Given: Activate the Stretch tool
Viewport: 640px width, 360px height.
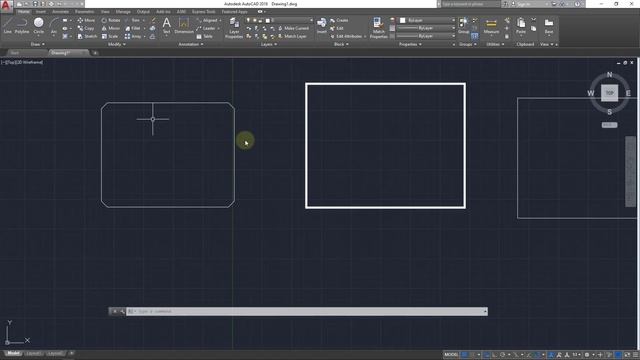Looking at the screenshot, I should tap(87, 36).
